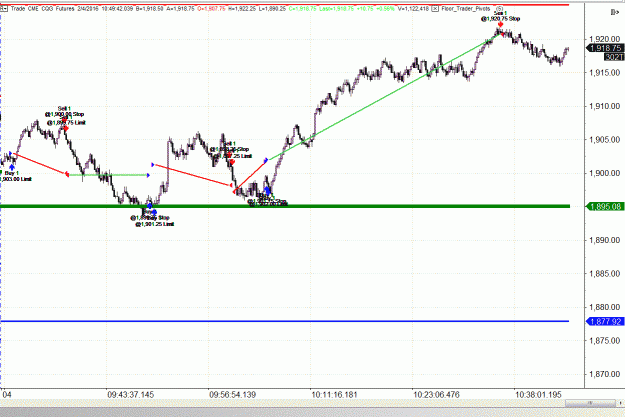This screenshot has height=417, width=625.
Task: Remove the Floor_Trader_Pivots study via X box
Action: coord(435,8)
